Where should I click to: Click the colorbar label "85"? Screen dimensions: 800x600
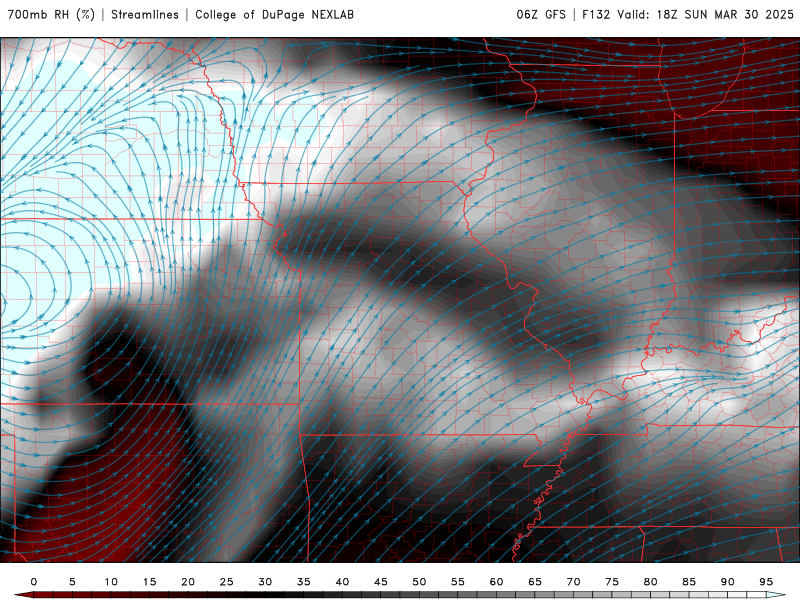pyautogui.click(x=689, y=582)
